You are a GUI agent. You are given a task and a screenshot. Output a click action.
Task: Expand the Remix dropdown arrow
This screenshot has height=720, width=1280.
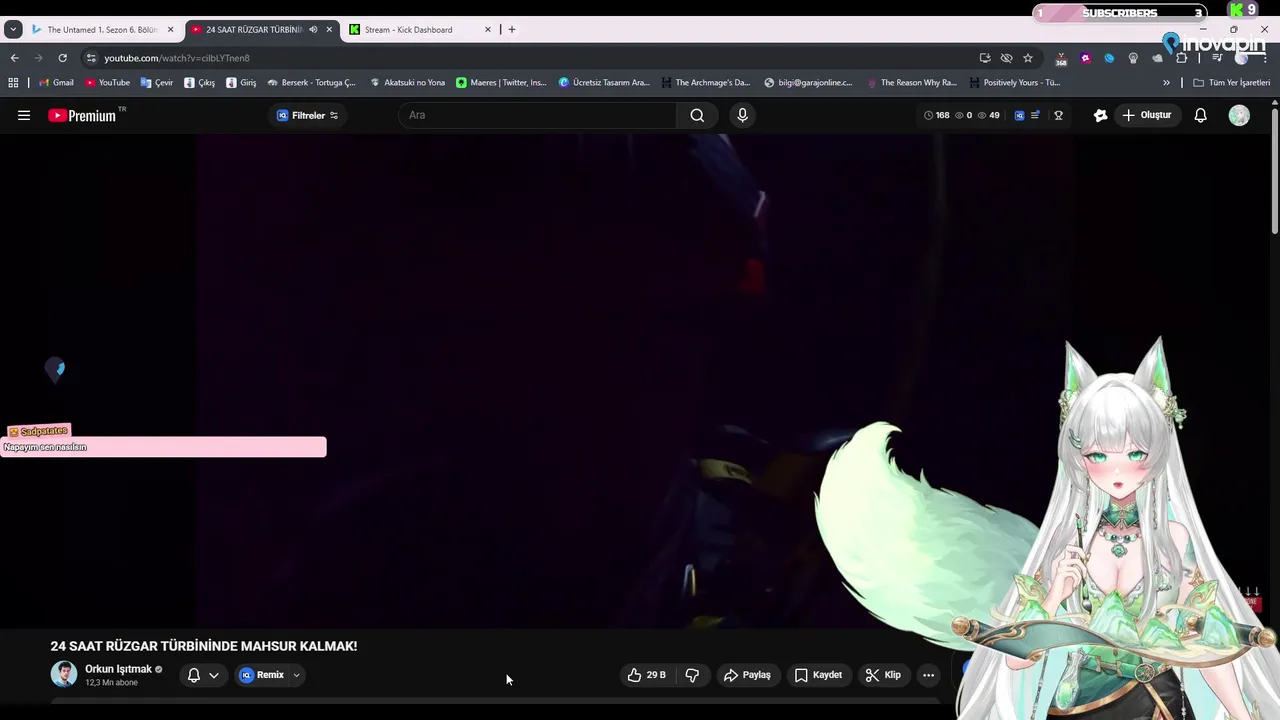[296, 675]
